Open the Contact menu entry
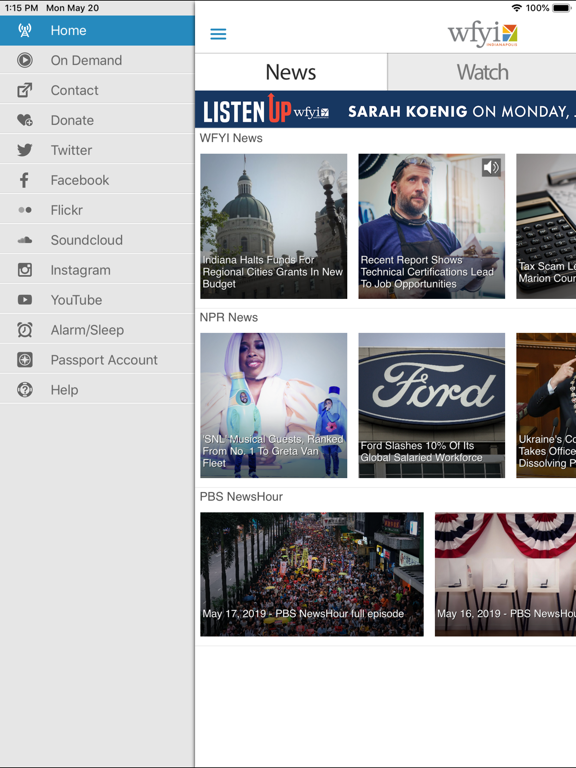 click(97, 90)
